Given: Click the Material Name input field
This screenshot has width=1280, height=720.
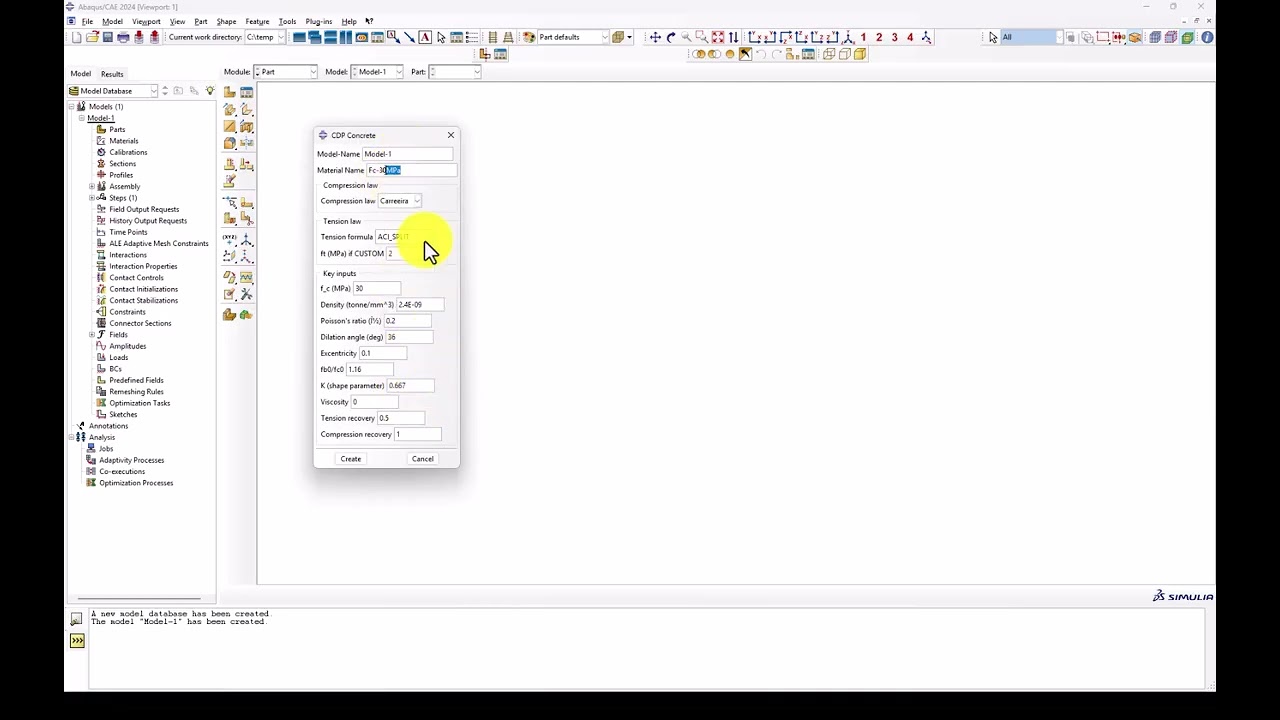Looking at the screenshot, I should coord(412,170).
